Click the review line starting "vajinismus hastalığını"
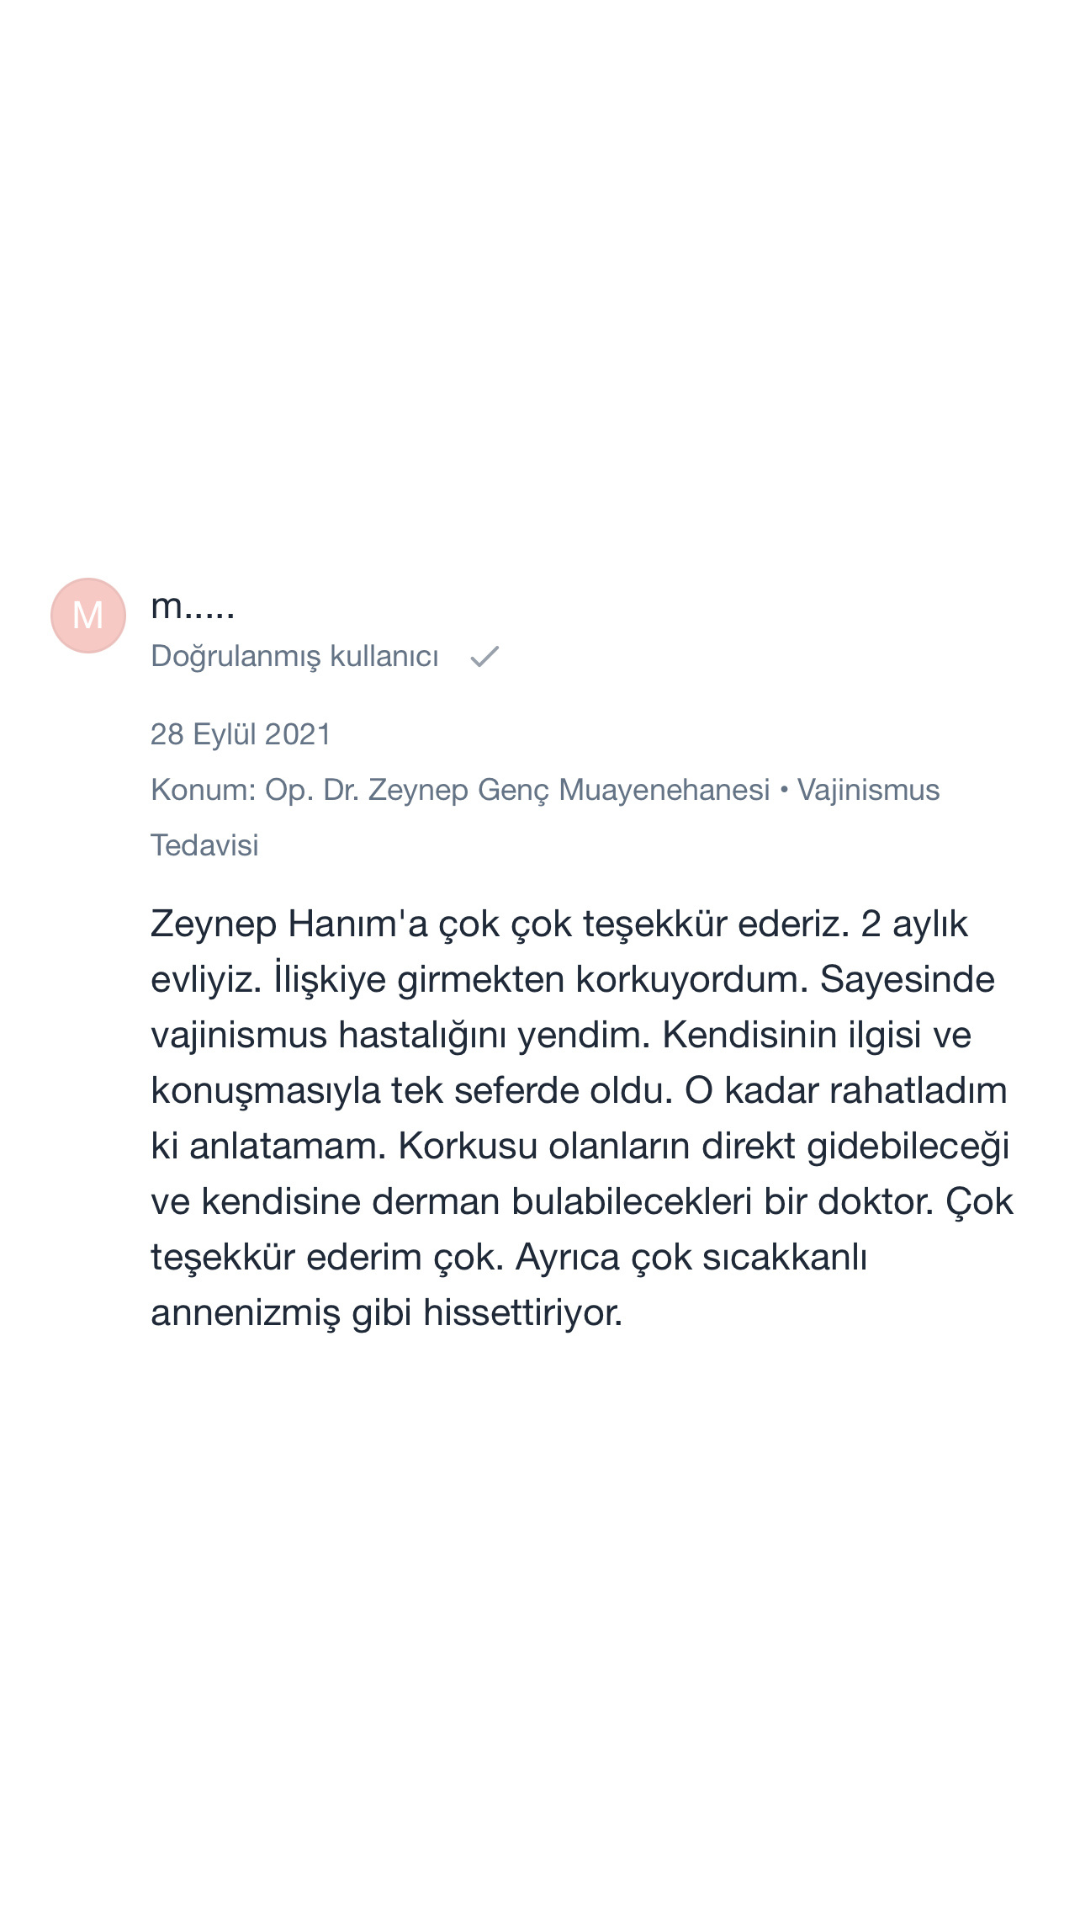1080x1920 pixels. pos(560,1035)
